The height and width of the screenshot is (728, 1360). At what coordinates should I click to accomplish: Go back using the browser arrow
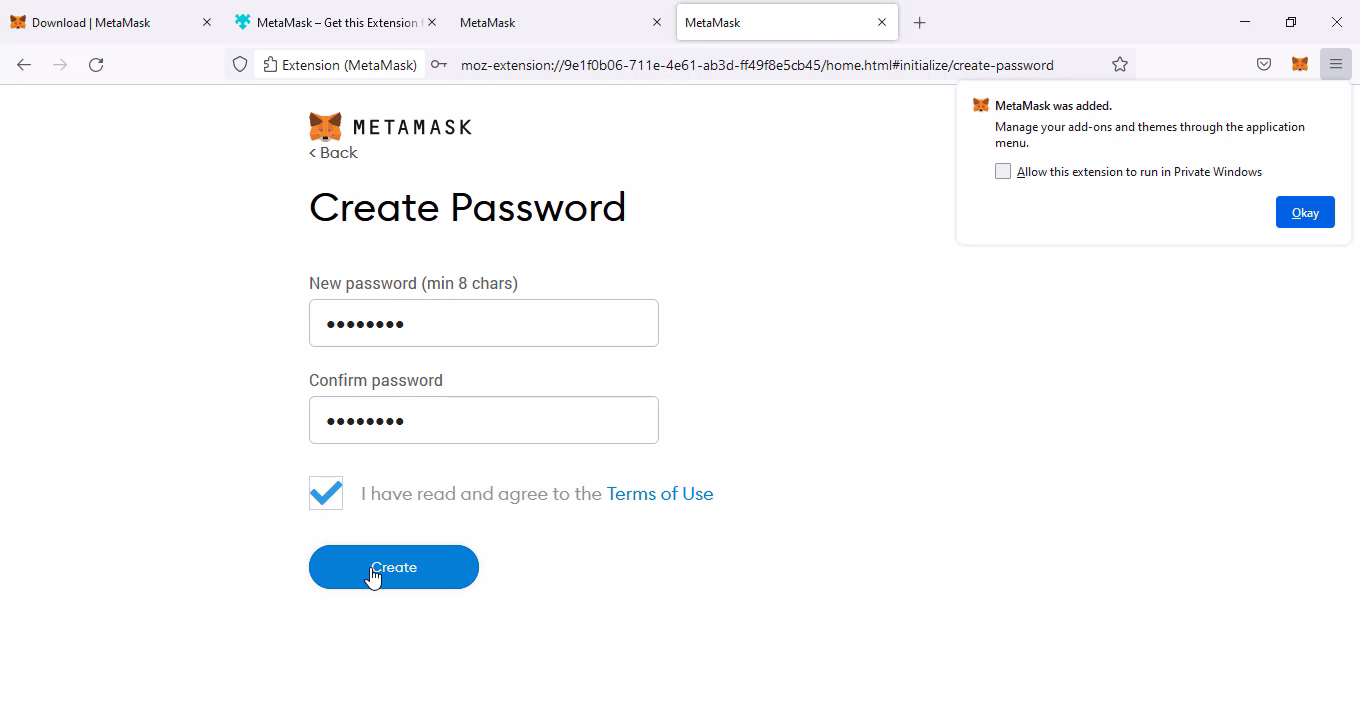(x=24, y=64)
